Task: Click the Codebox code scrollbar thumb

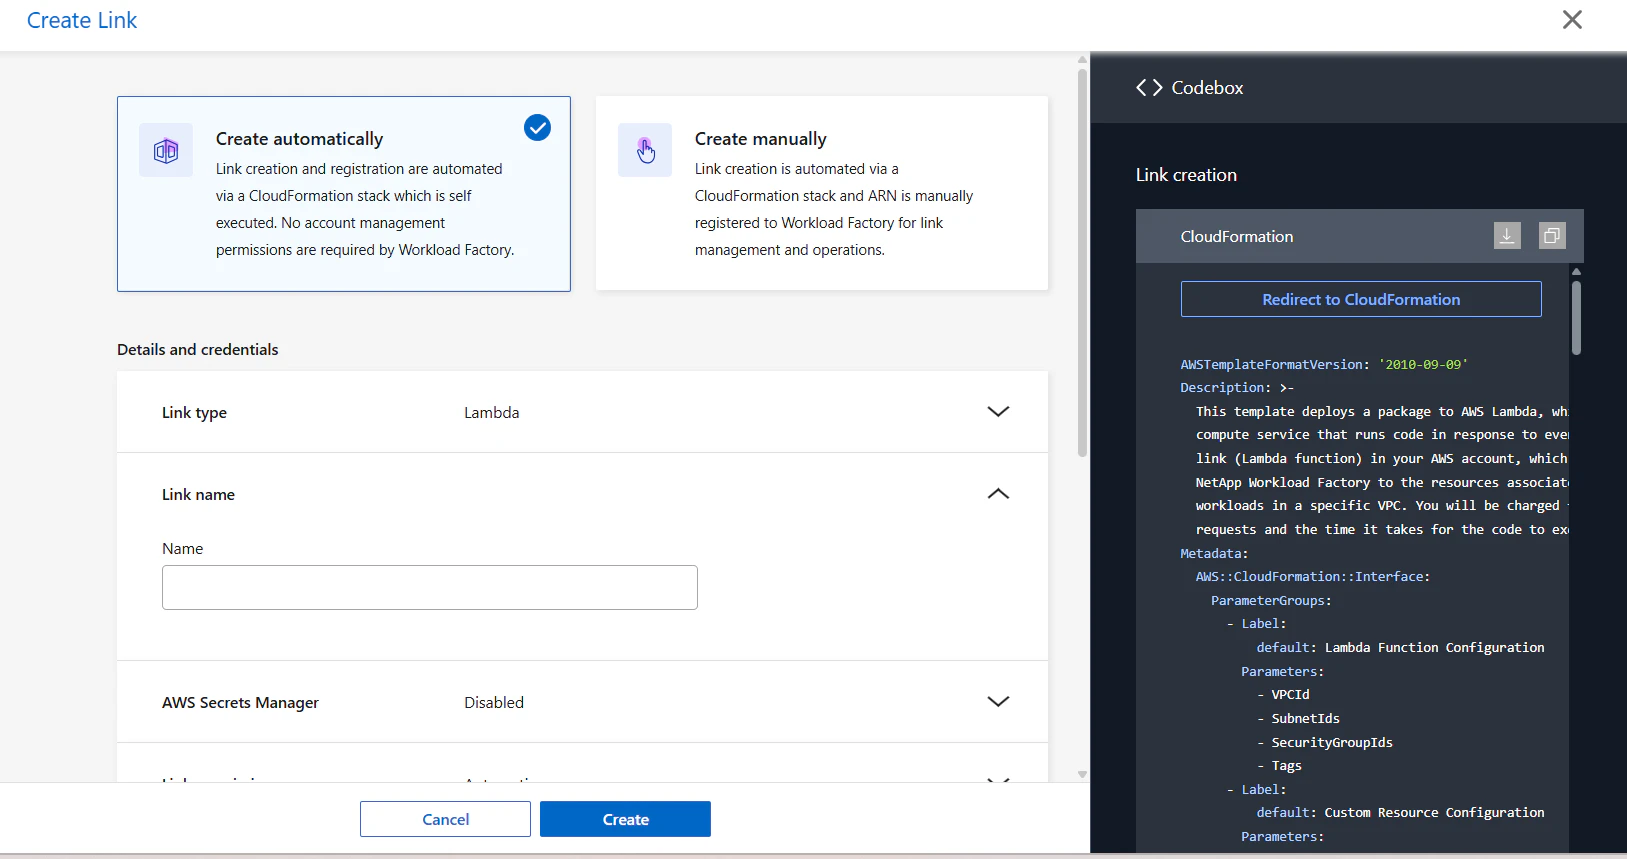Action: pos(1576,317)
